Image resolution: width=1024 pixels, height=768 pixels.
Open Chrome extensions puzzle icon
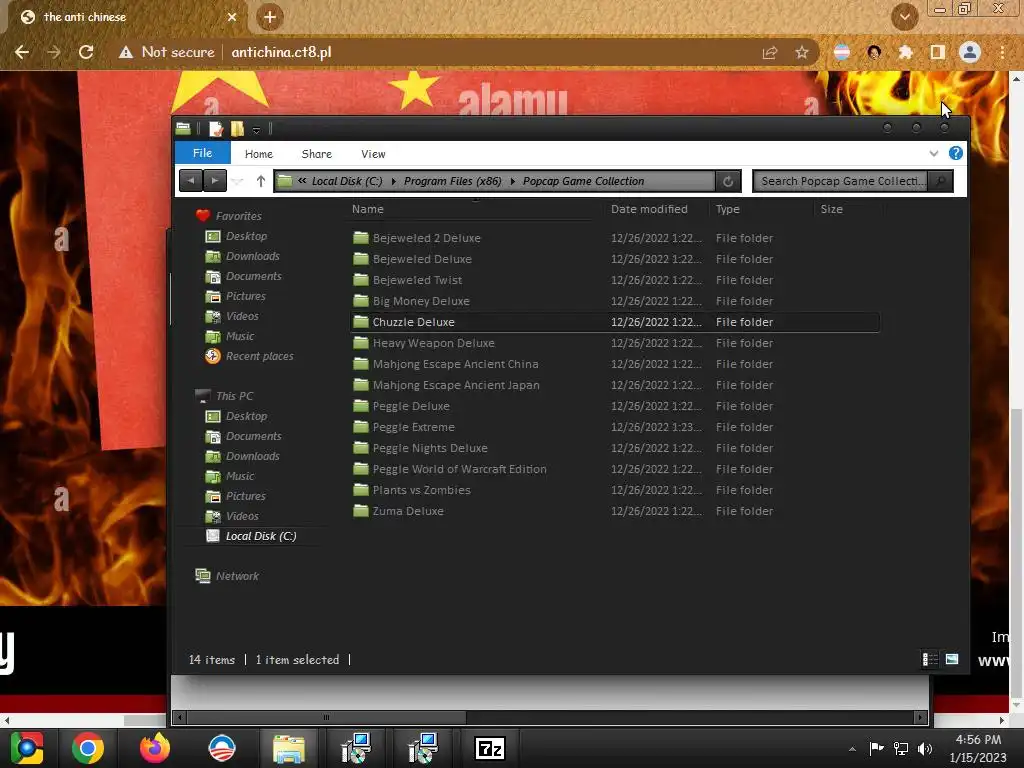tap(905, 52)
